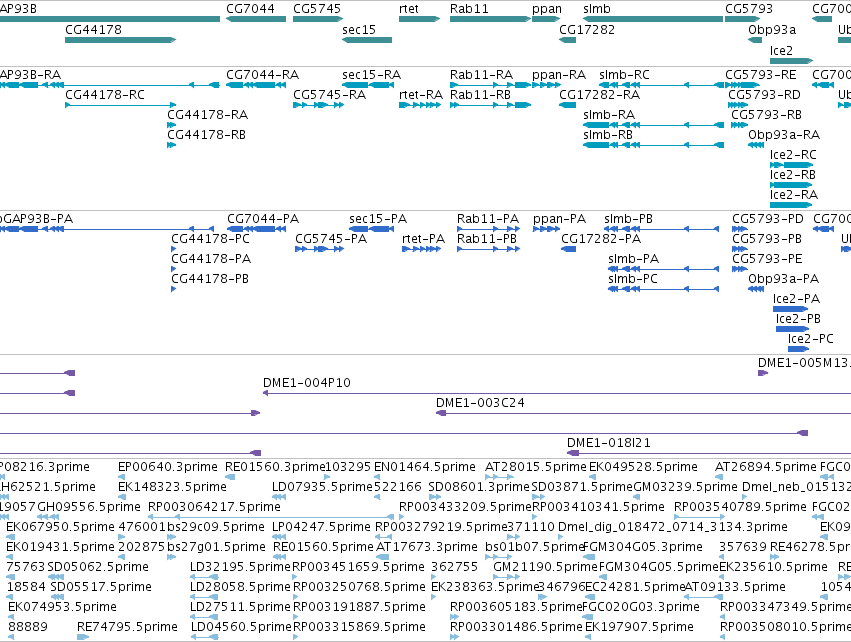Click the CG7044-PA protein label
The height and width of the screenshot is (642, 851).
(x=263, y=219)
